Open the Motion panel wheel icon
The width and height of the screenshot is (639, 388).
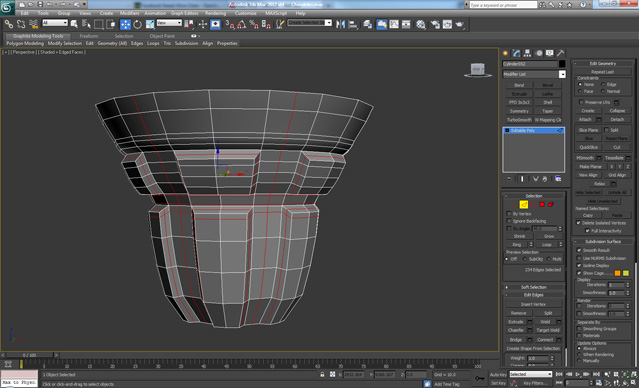[539, 53]
